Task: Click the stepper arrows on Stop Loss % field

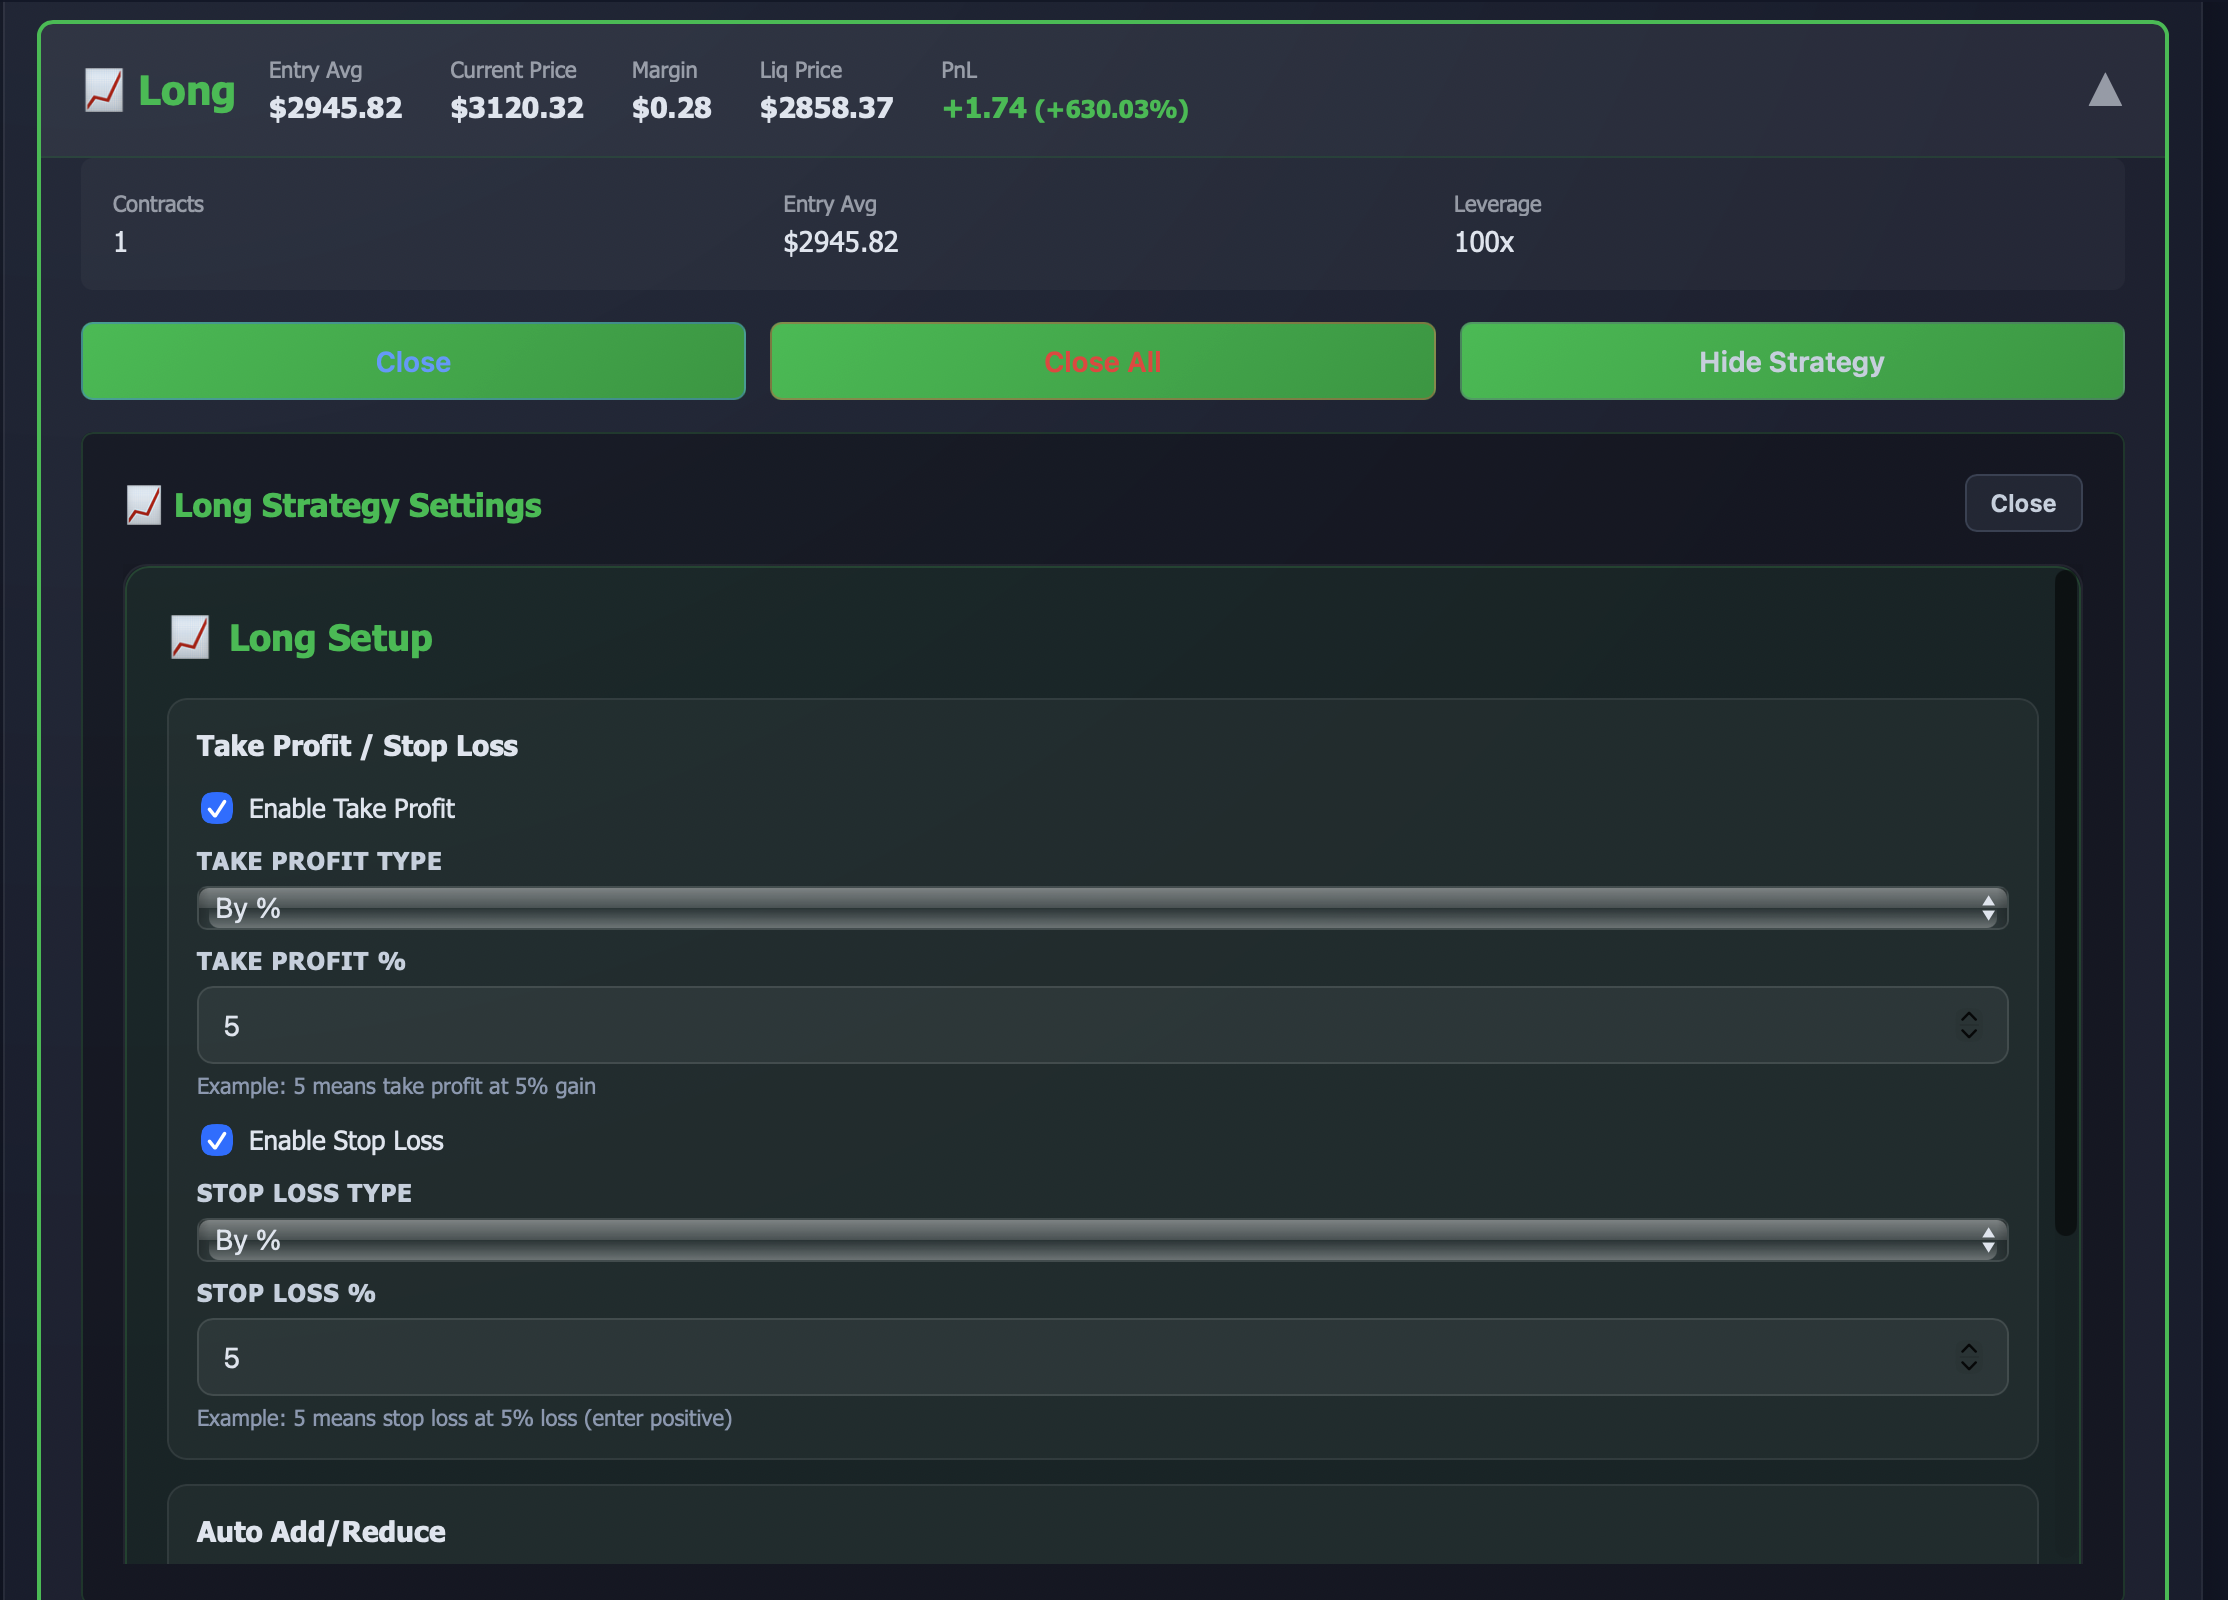Action: (1969, 1357)
